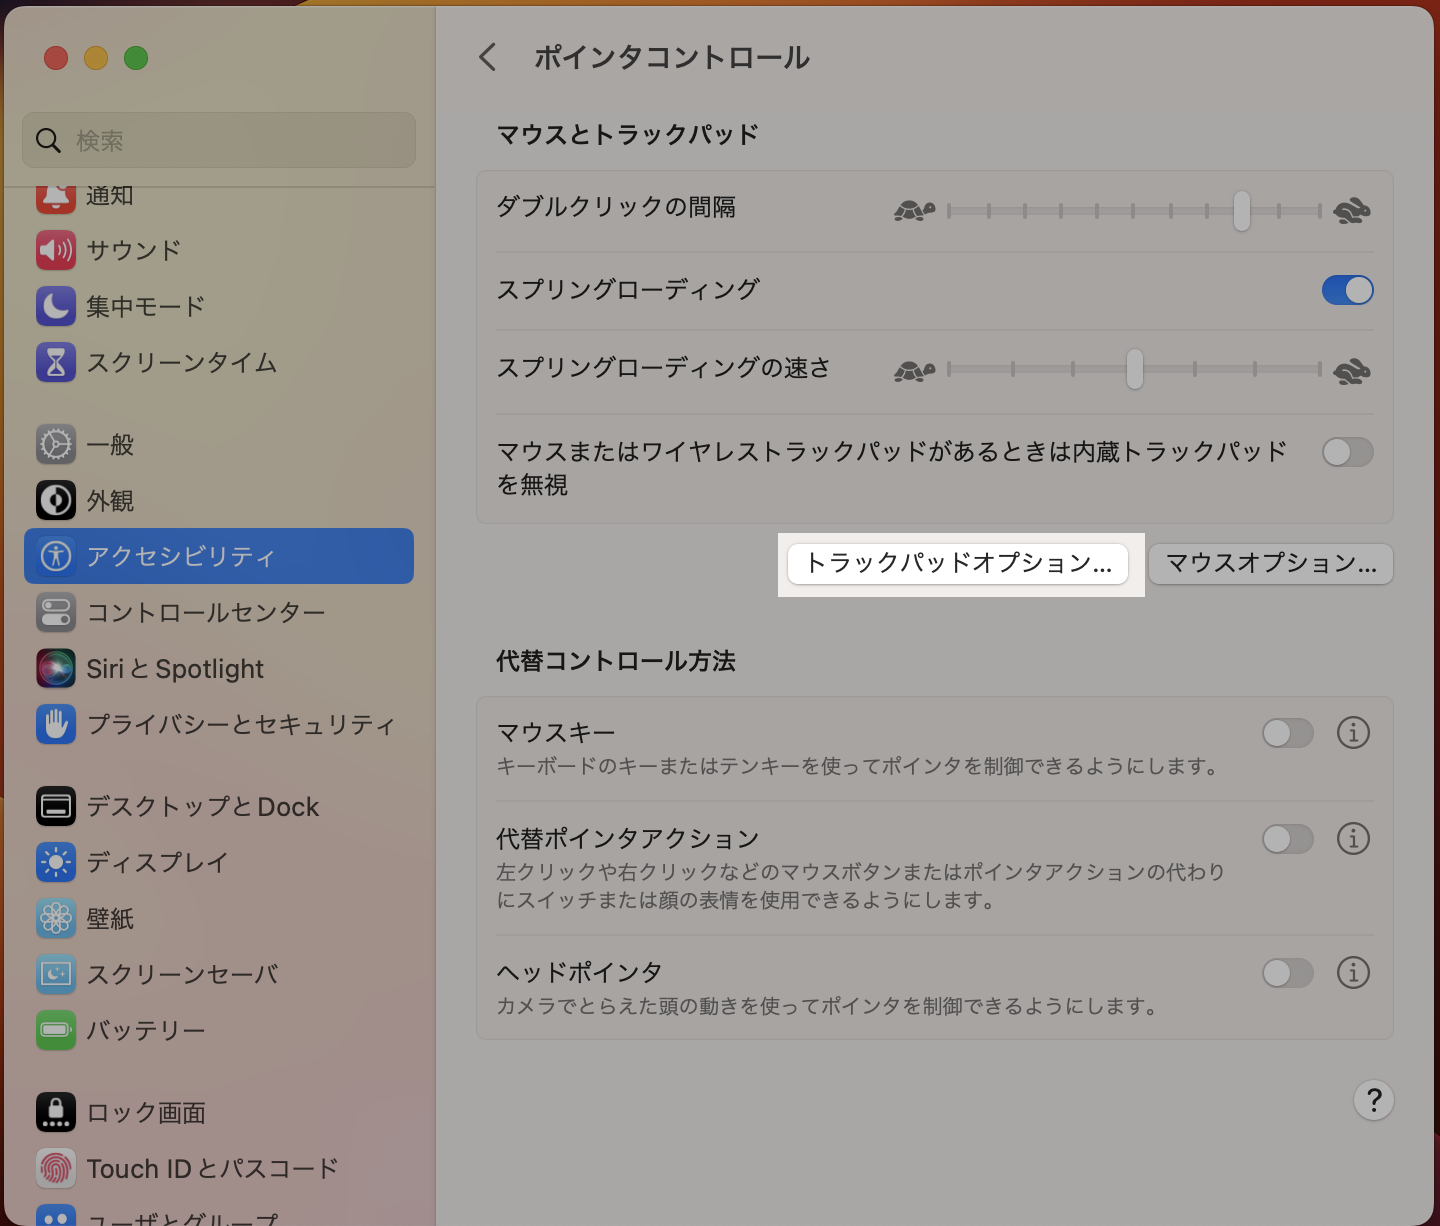
Task: Click the サウンド speaker icon in sidebar
Action: [56, 250]
